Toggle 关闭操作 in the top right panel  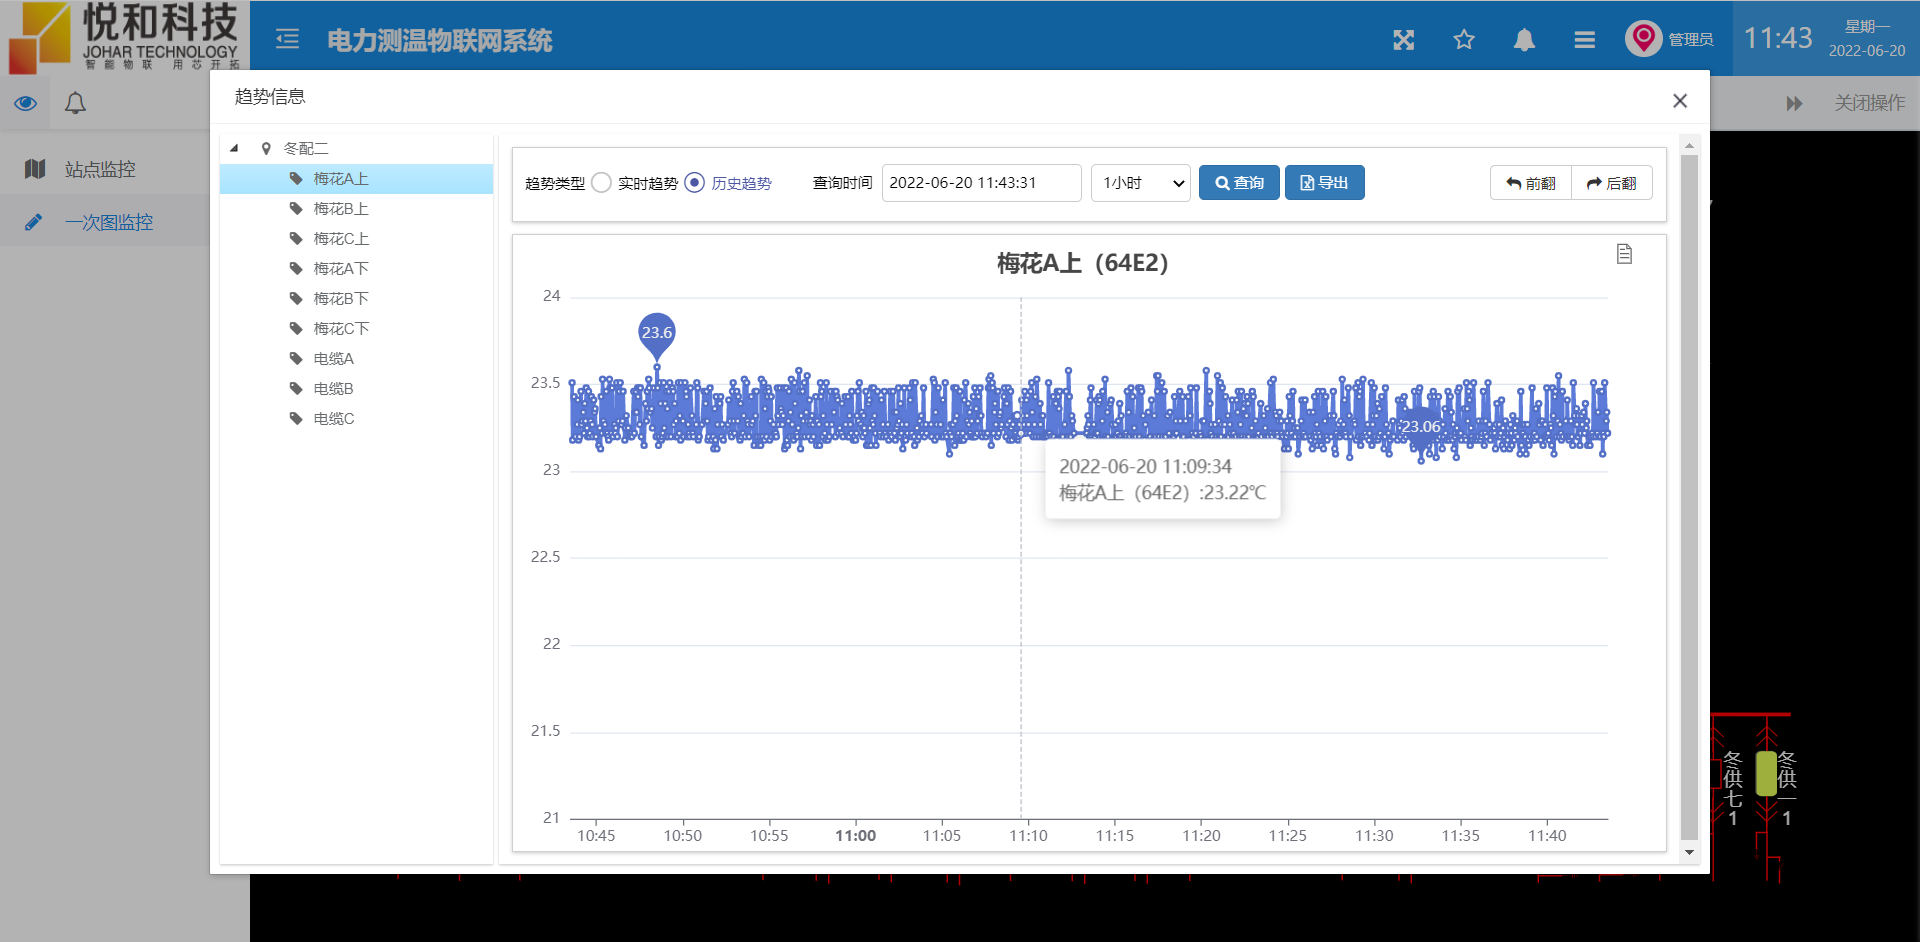coord(1868,102)
